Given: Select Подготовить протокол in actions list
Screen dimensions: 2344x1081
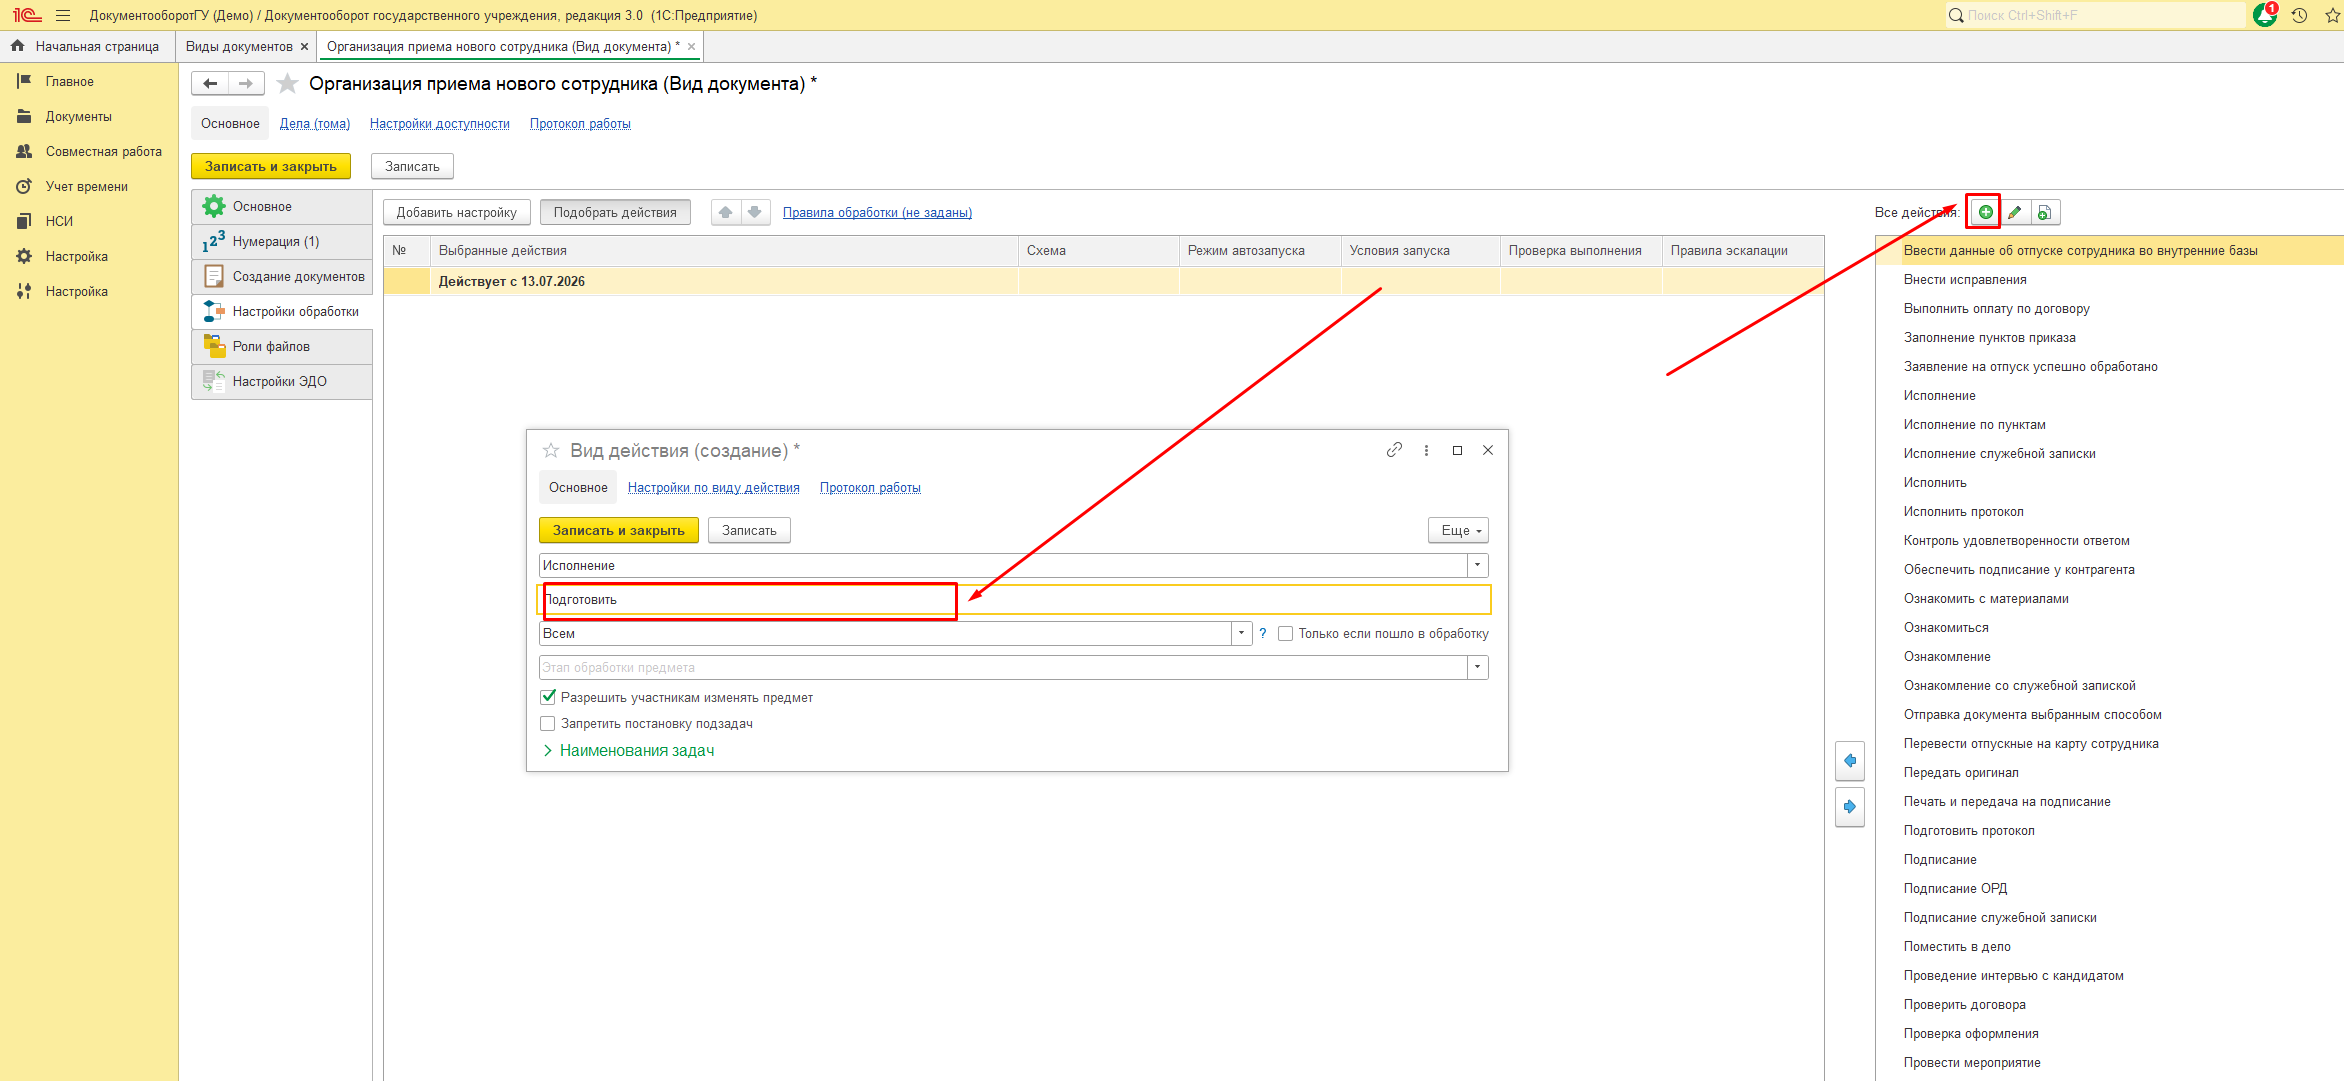Looking at the screenshot, I should (1968, 830).
